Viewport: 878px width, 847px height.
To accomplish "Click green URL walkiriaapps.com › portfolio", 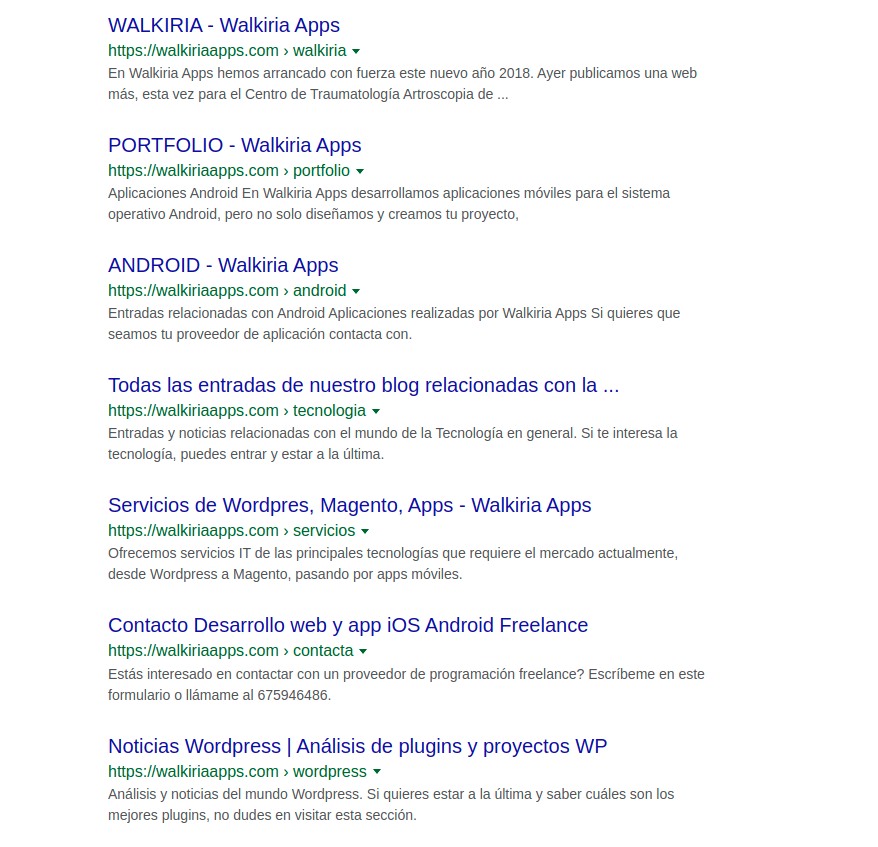I will (229, 170).
